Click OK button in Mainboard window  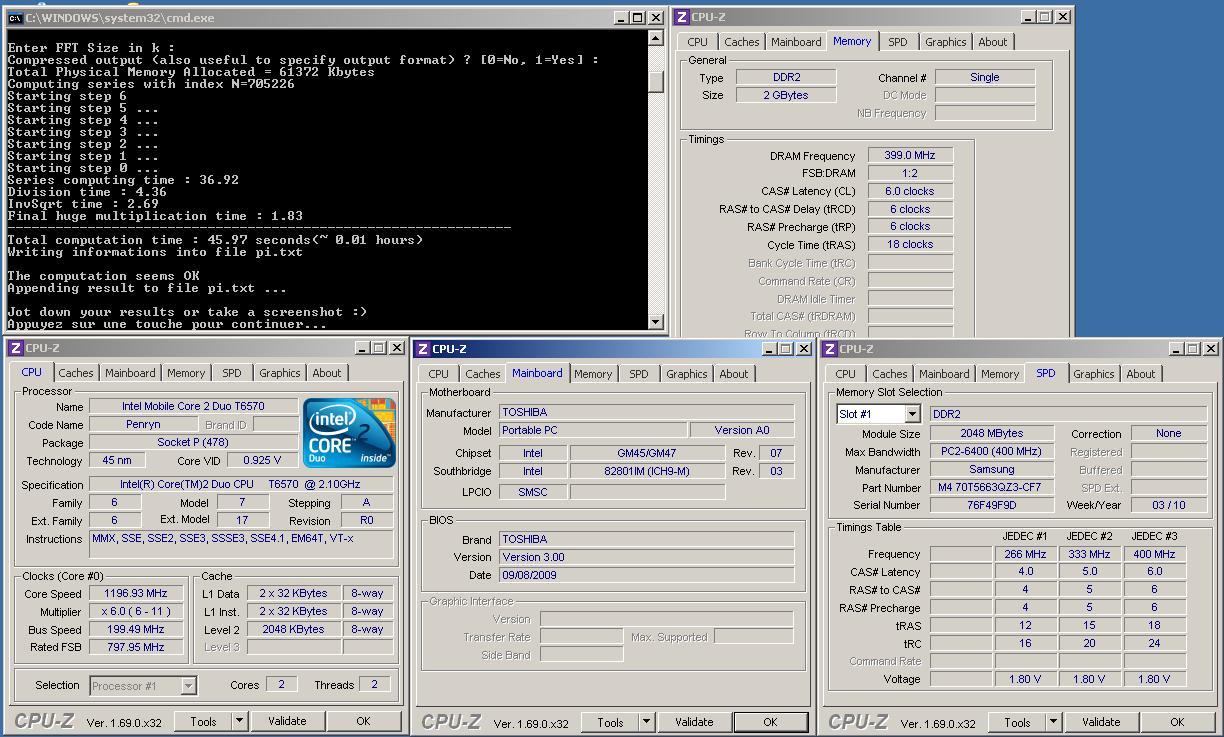tap(770, 721)
